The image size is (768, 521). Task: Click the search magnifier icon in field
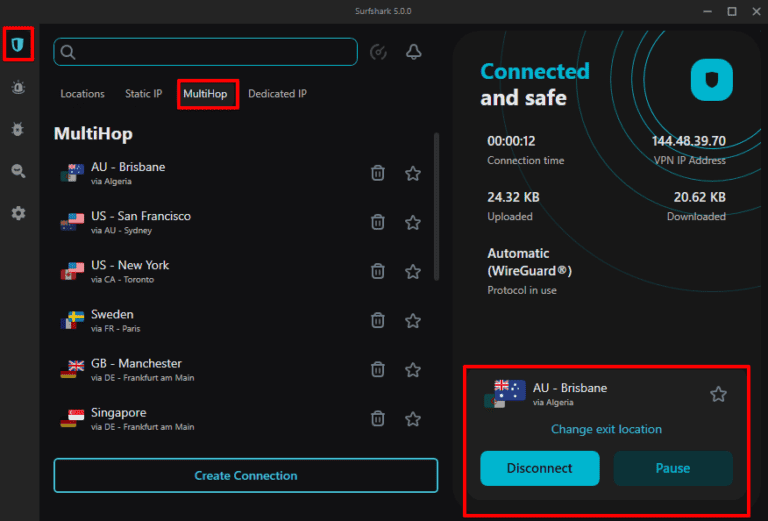pos(68,52)
